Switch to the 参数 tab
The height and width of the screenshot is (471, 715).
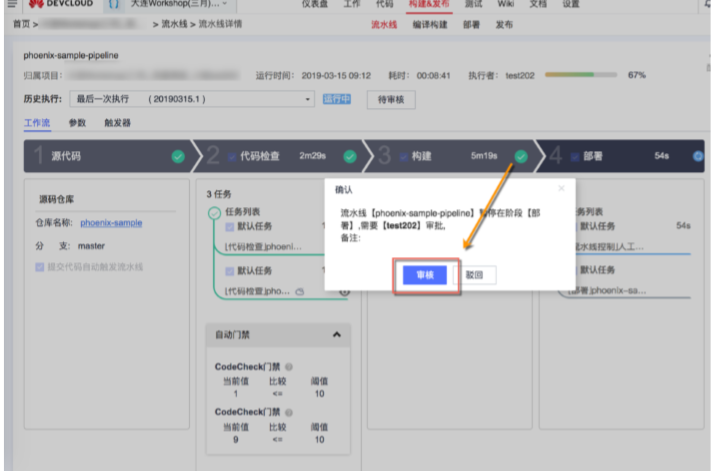coord(77,123)
